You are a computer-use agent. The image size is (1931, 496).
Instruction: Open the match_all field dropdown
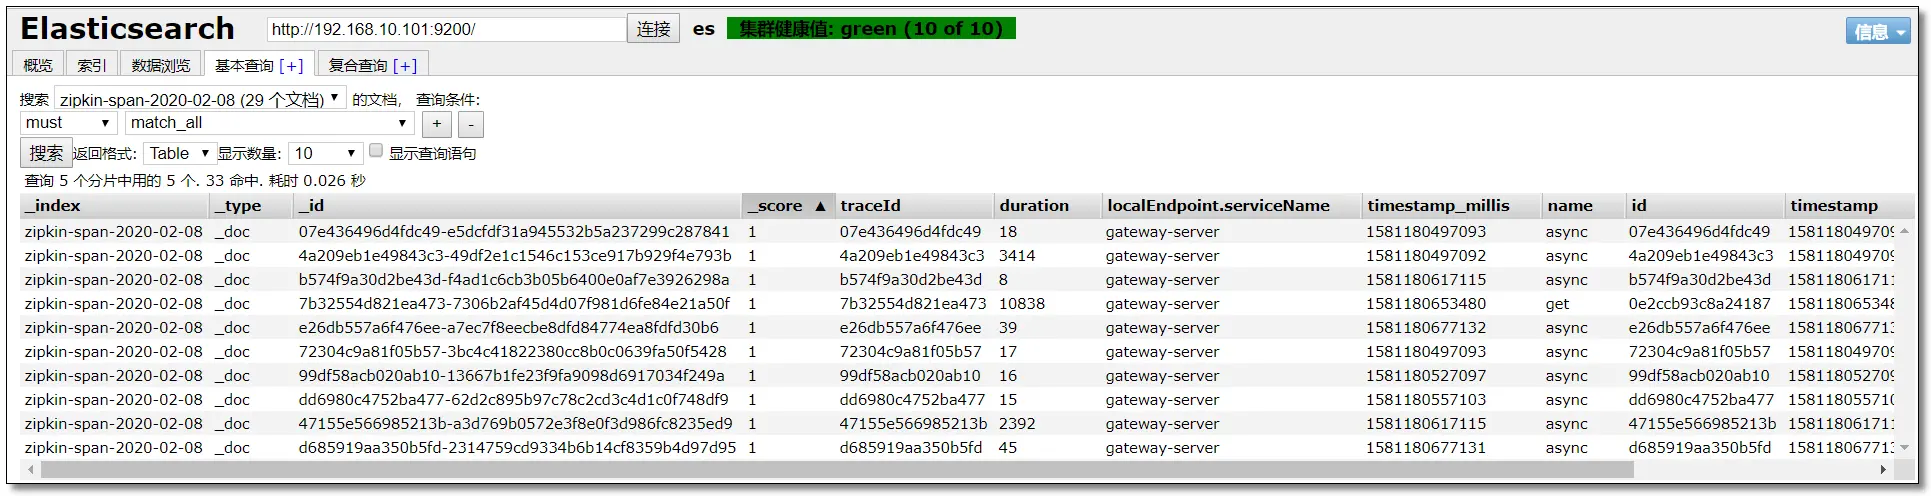pos(270,123)
